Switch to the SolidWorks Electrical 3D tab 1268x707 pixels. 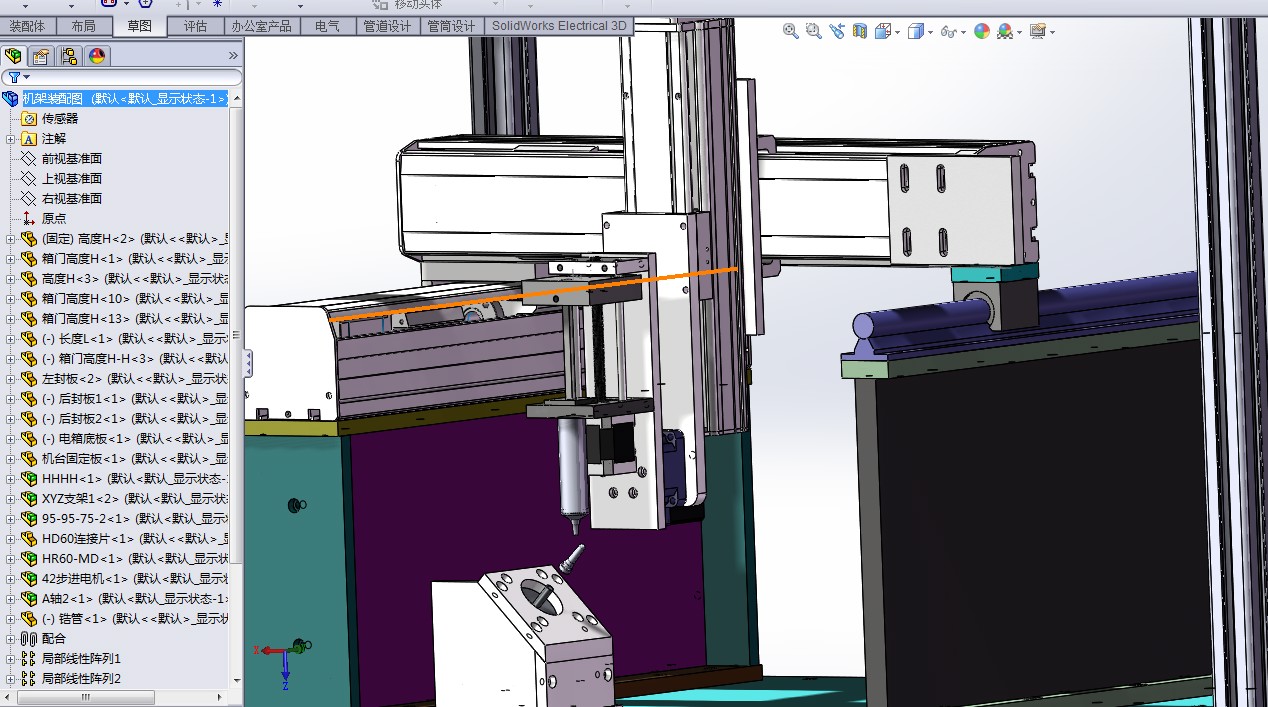coord(558,26)
